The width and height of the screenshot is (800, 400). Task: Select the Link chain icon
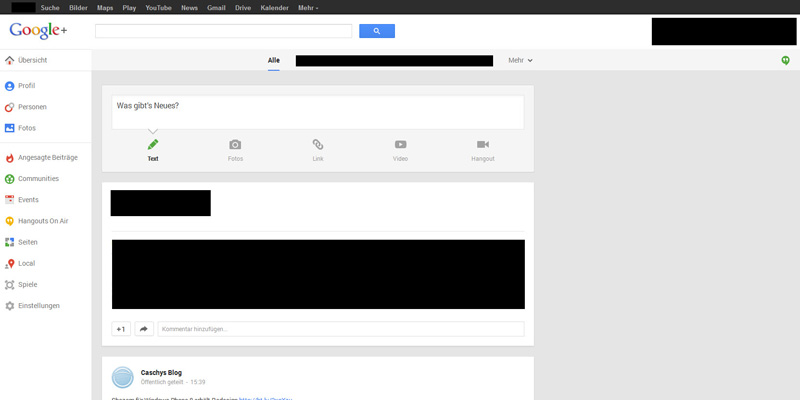318,144
